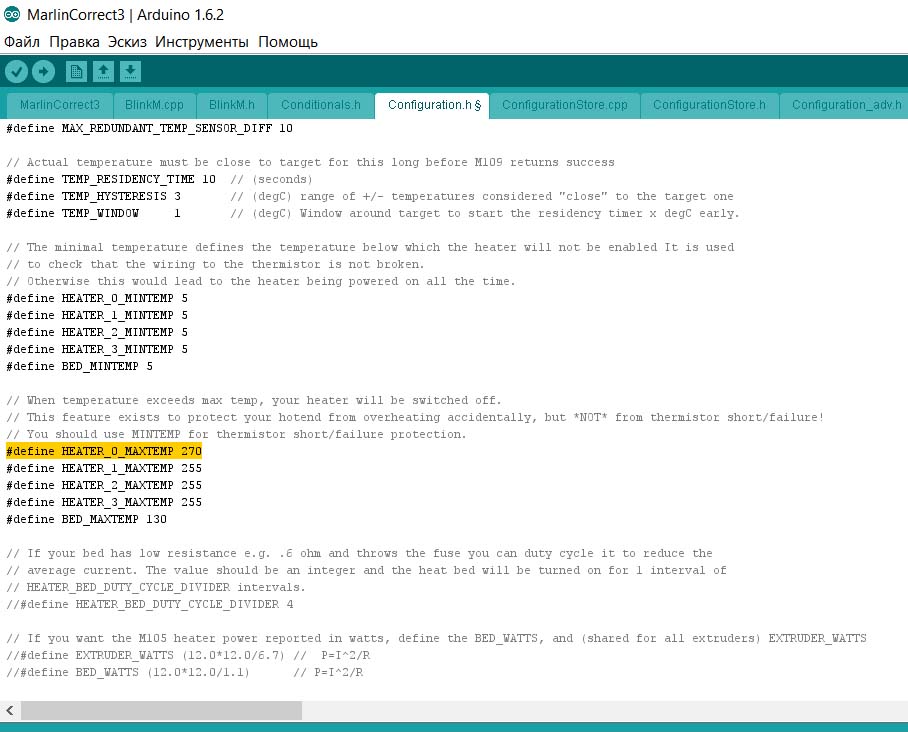Open the Инструменты menu
The height and width of the screenshot is (732, 908).
pos(201,42)
